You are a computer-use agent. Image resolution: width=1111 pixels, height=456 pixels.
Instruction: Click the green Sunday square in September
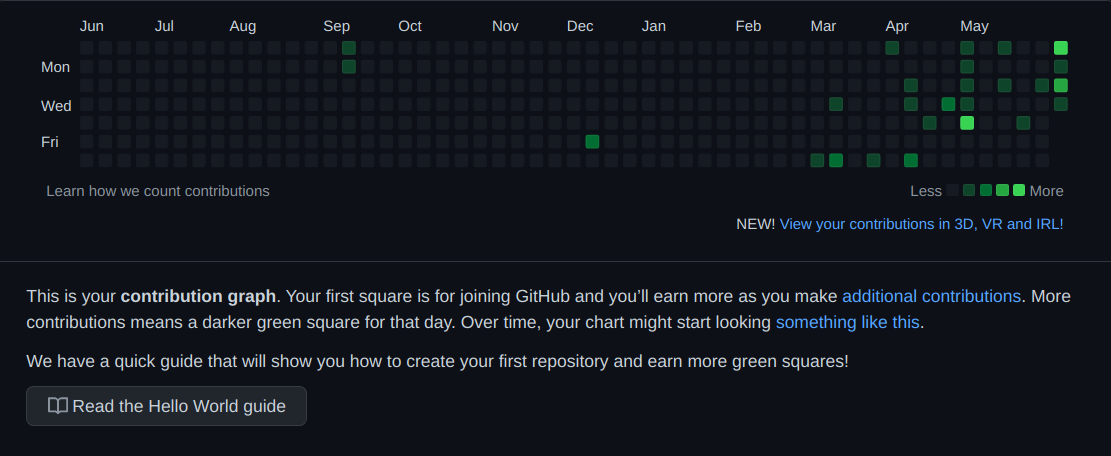tap(349, 48)
